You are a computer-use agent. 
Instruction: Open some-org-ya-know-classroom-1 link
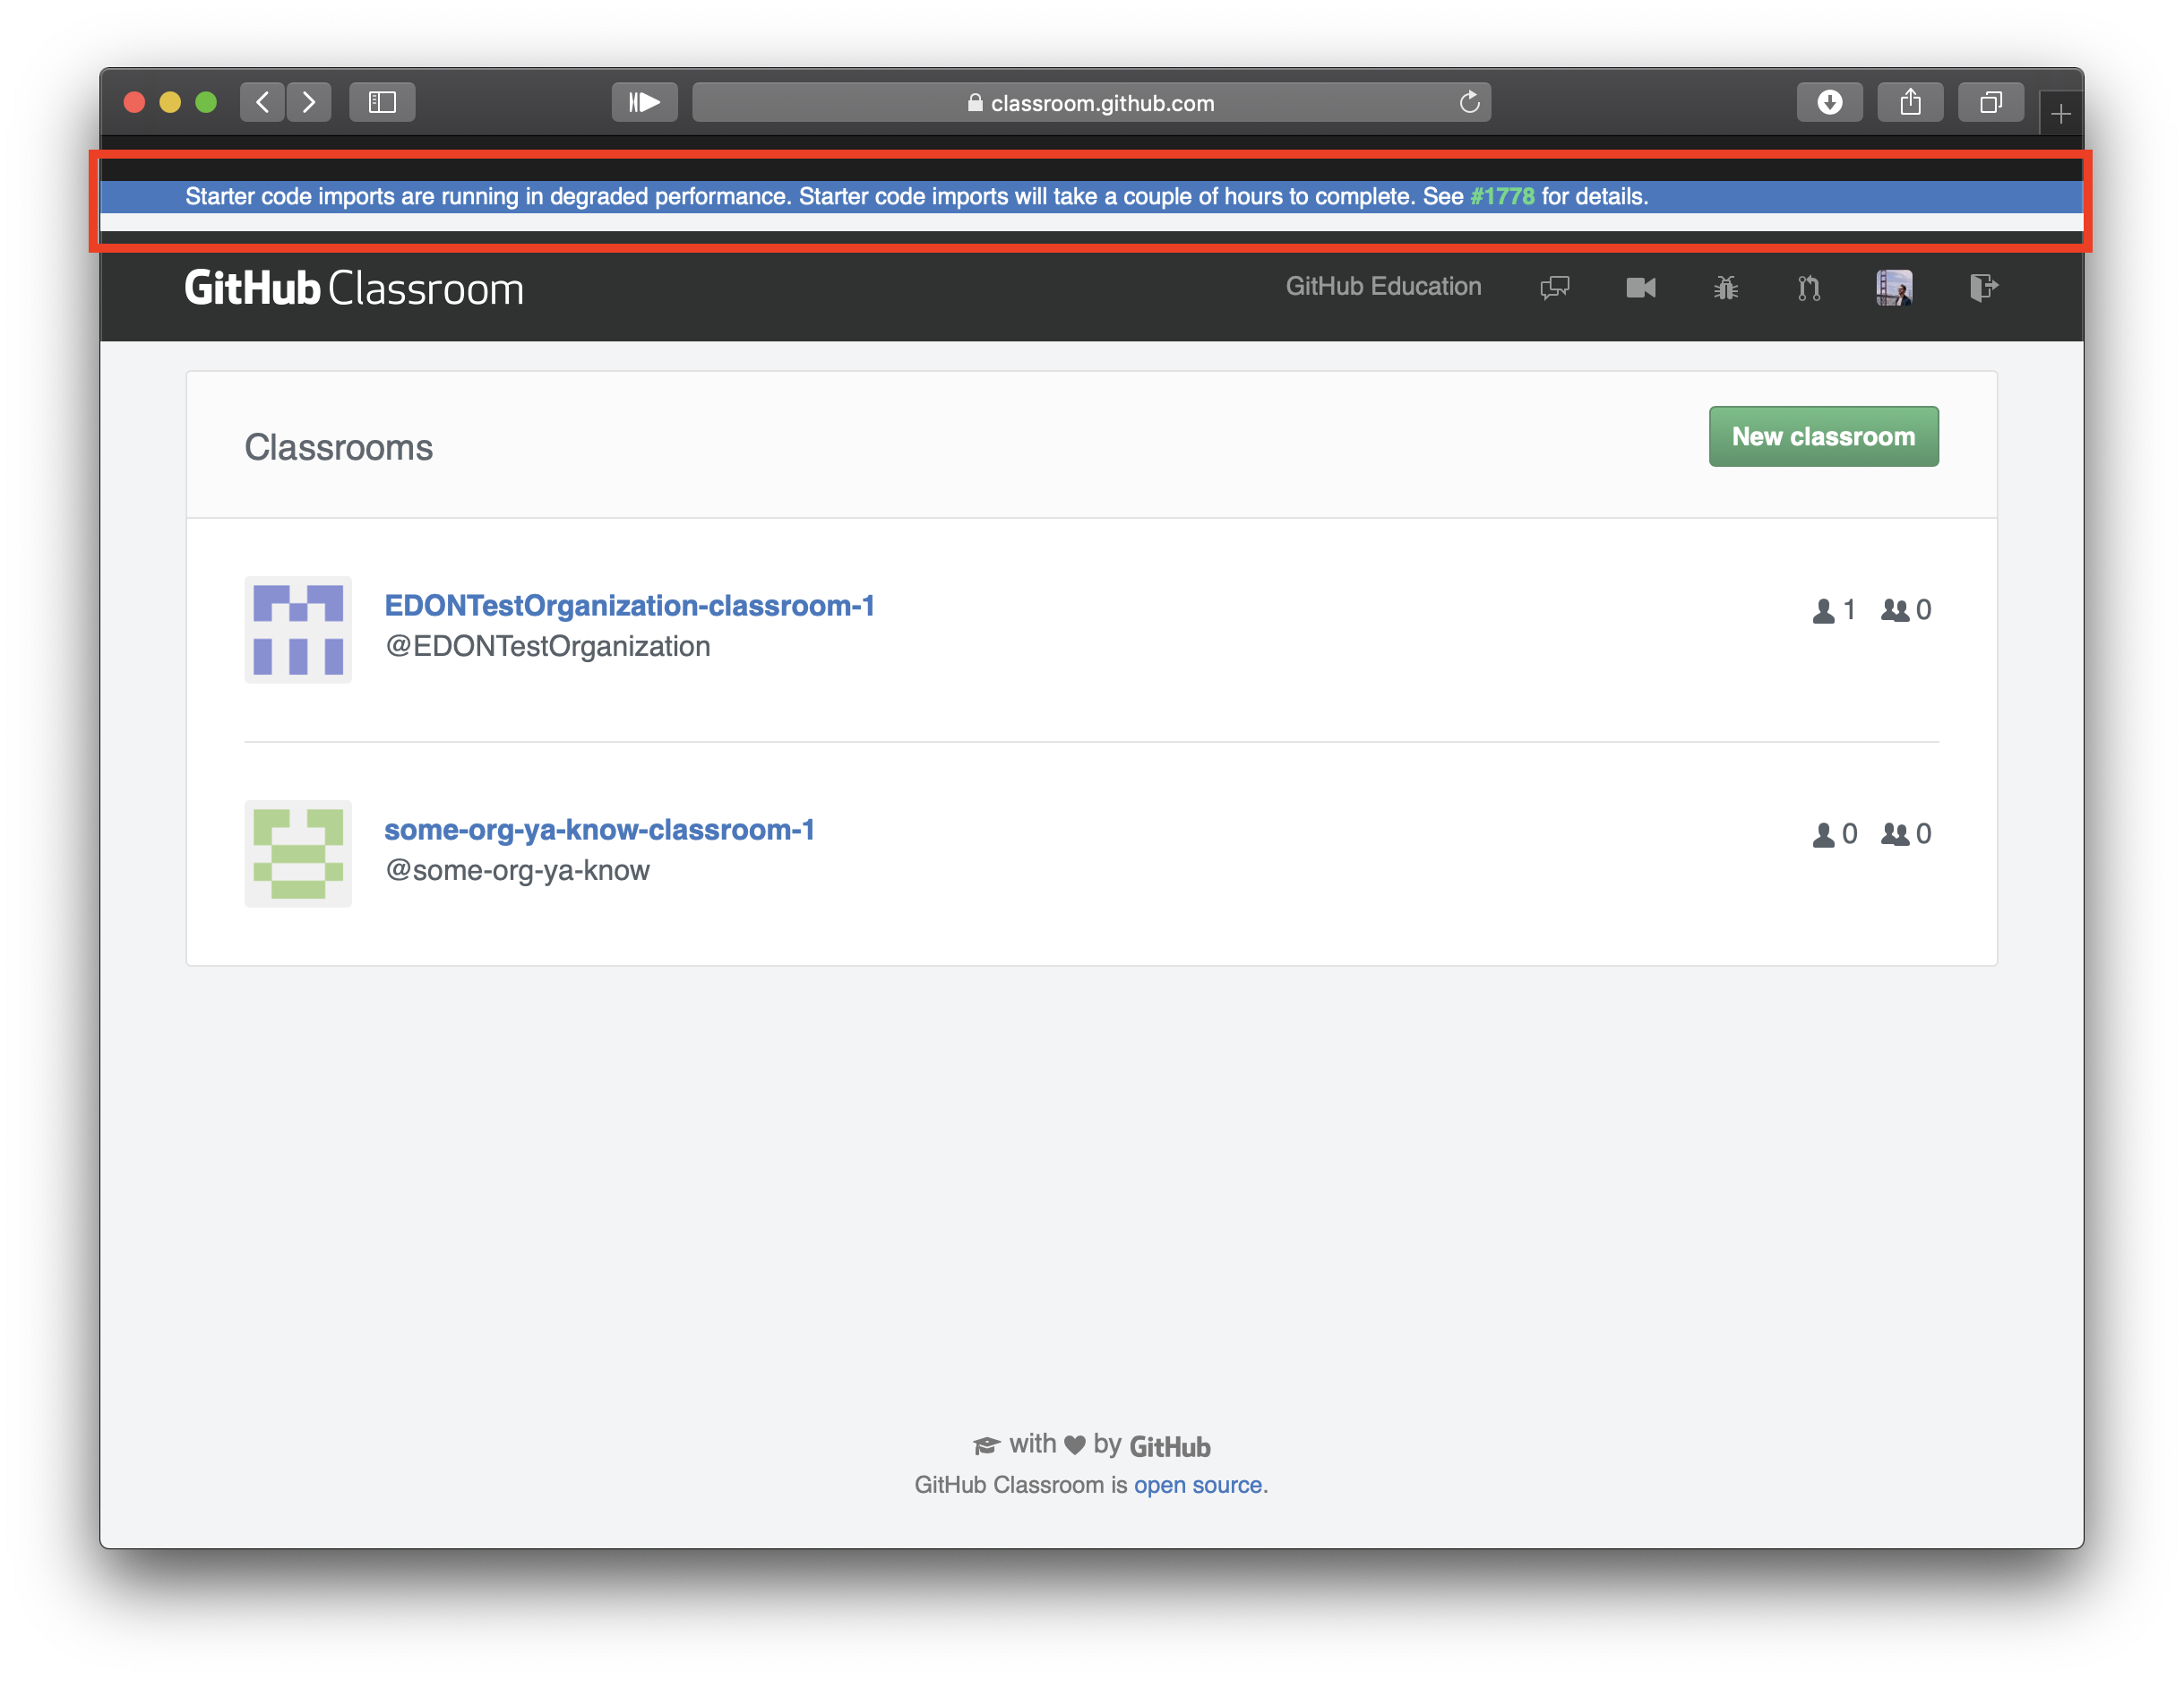point(599,829)
